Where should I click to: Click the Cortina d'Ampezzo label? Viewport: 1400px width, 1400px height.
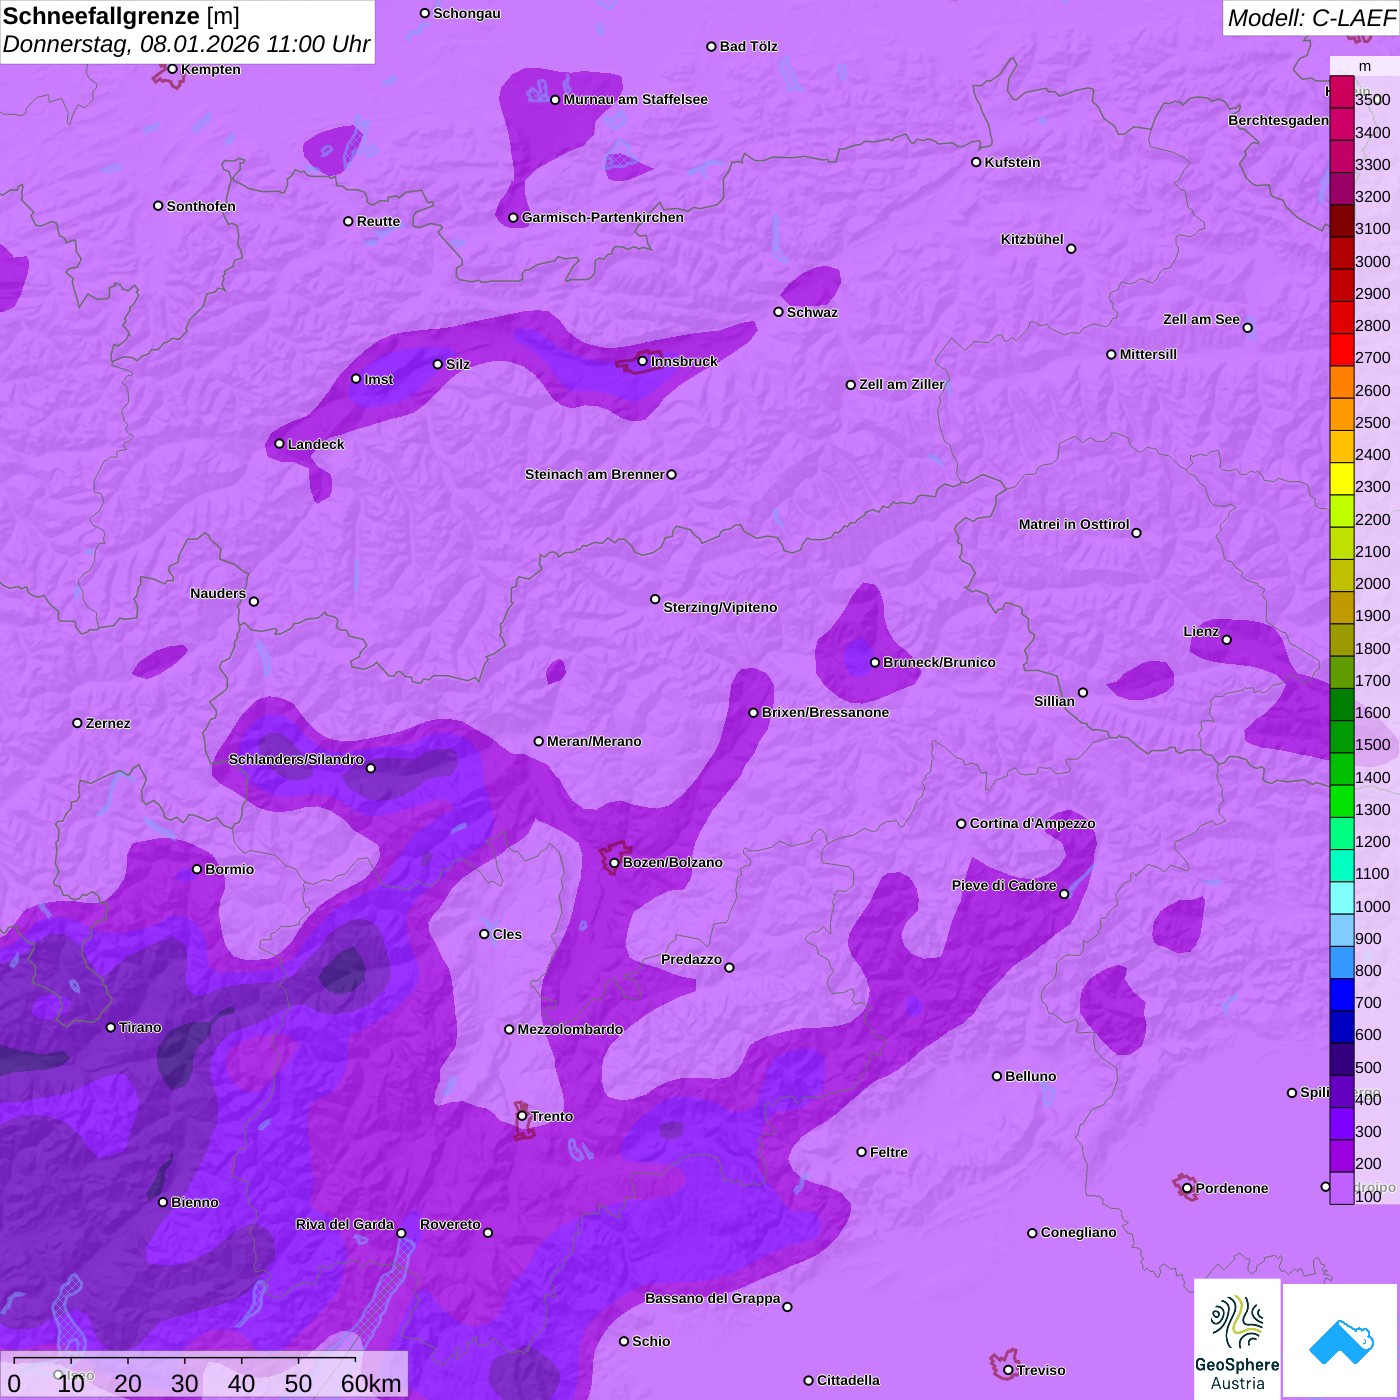[x=1032, y=823]
